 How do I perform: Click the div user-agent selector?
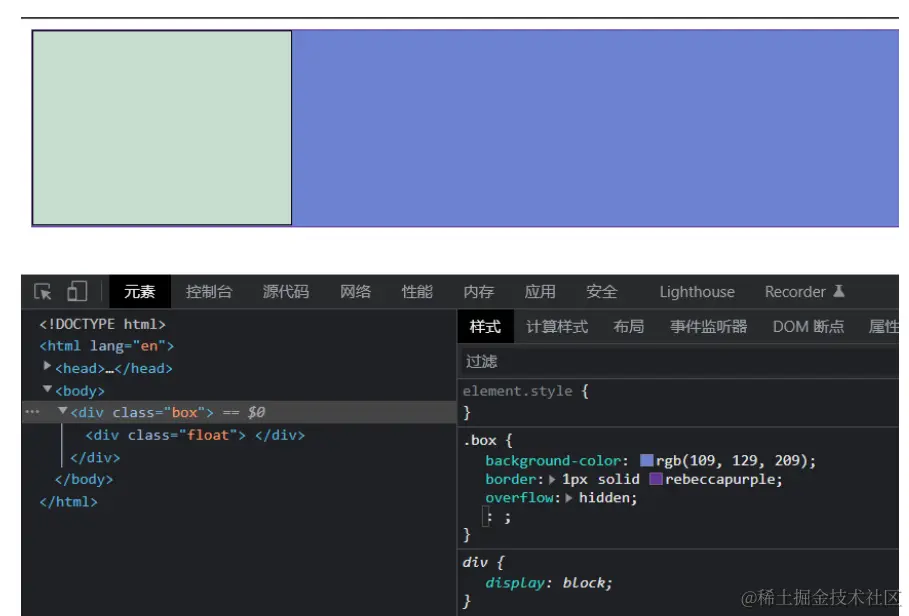[475, 562]
